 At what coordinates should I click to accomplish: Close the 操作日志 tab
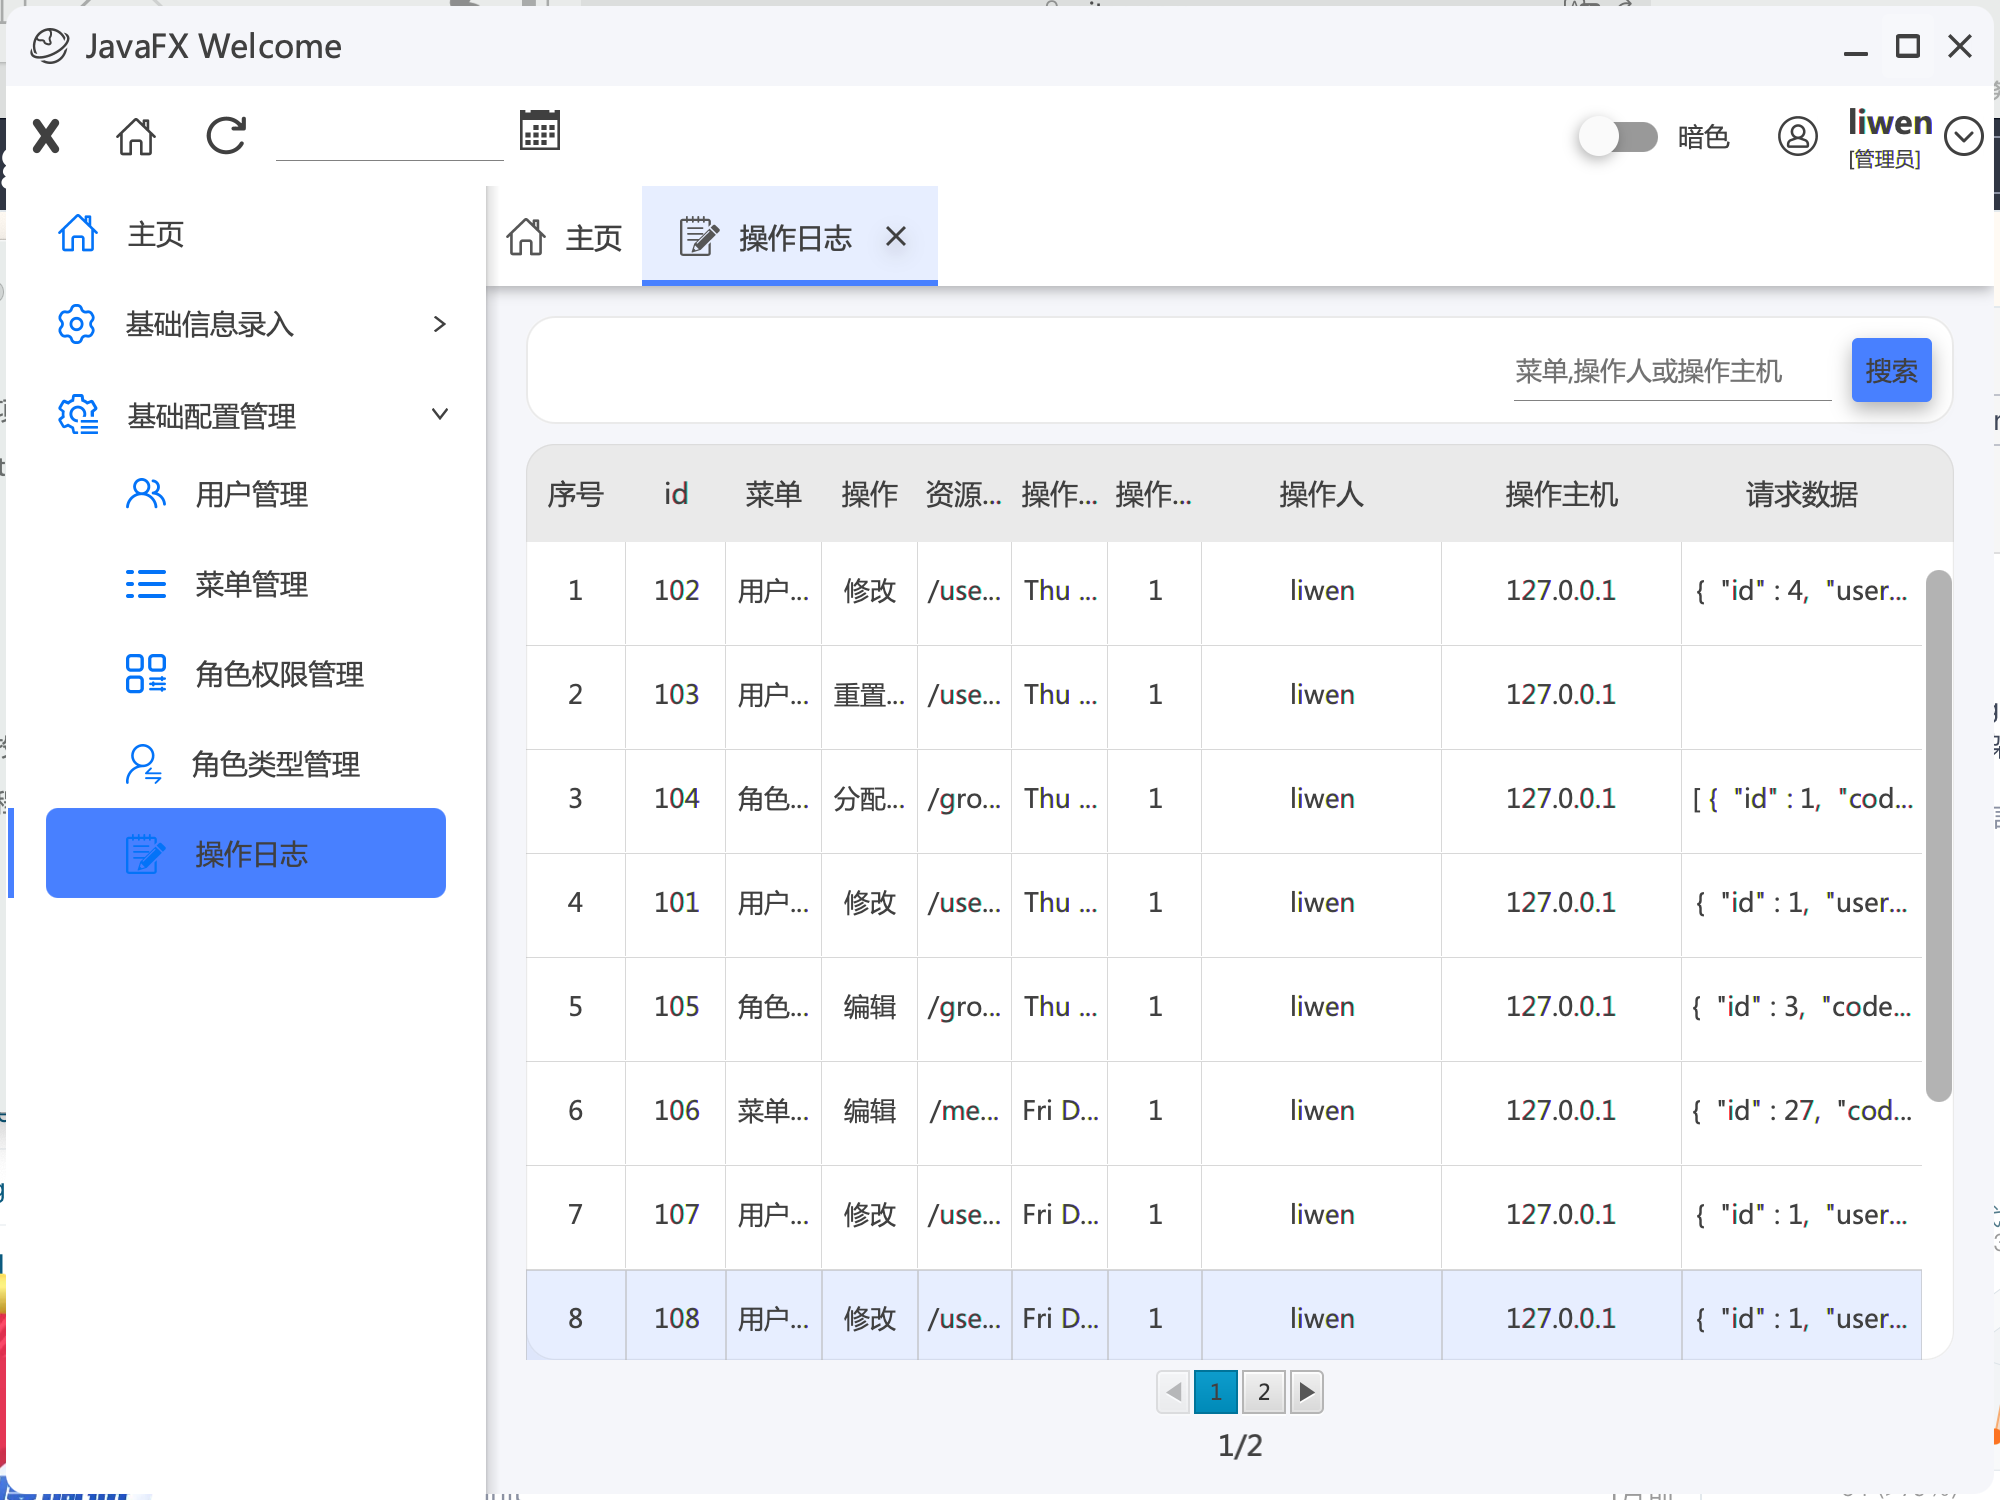tap(896, 237)
